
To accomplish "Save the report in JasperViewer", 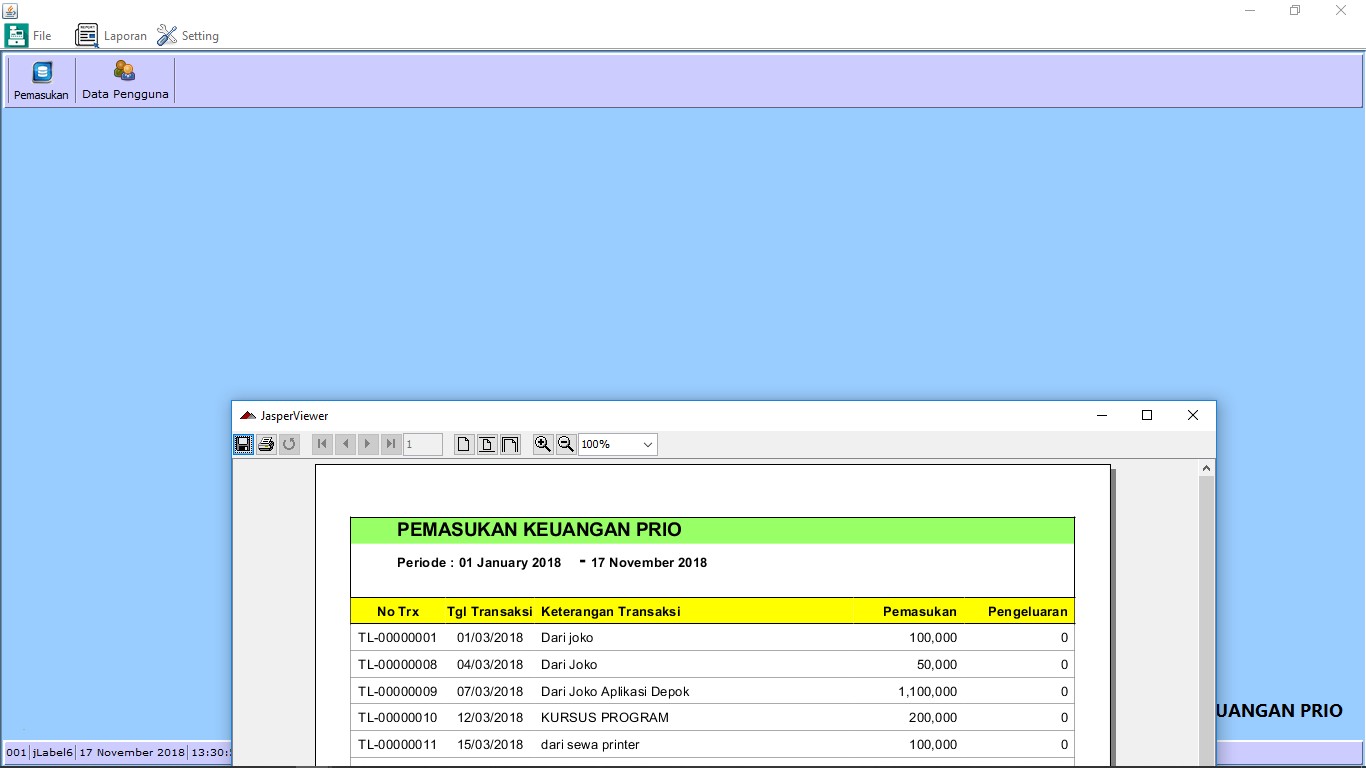I will coord(243,444).
